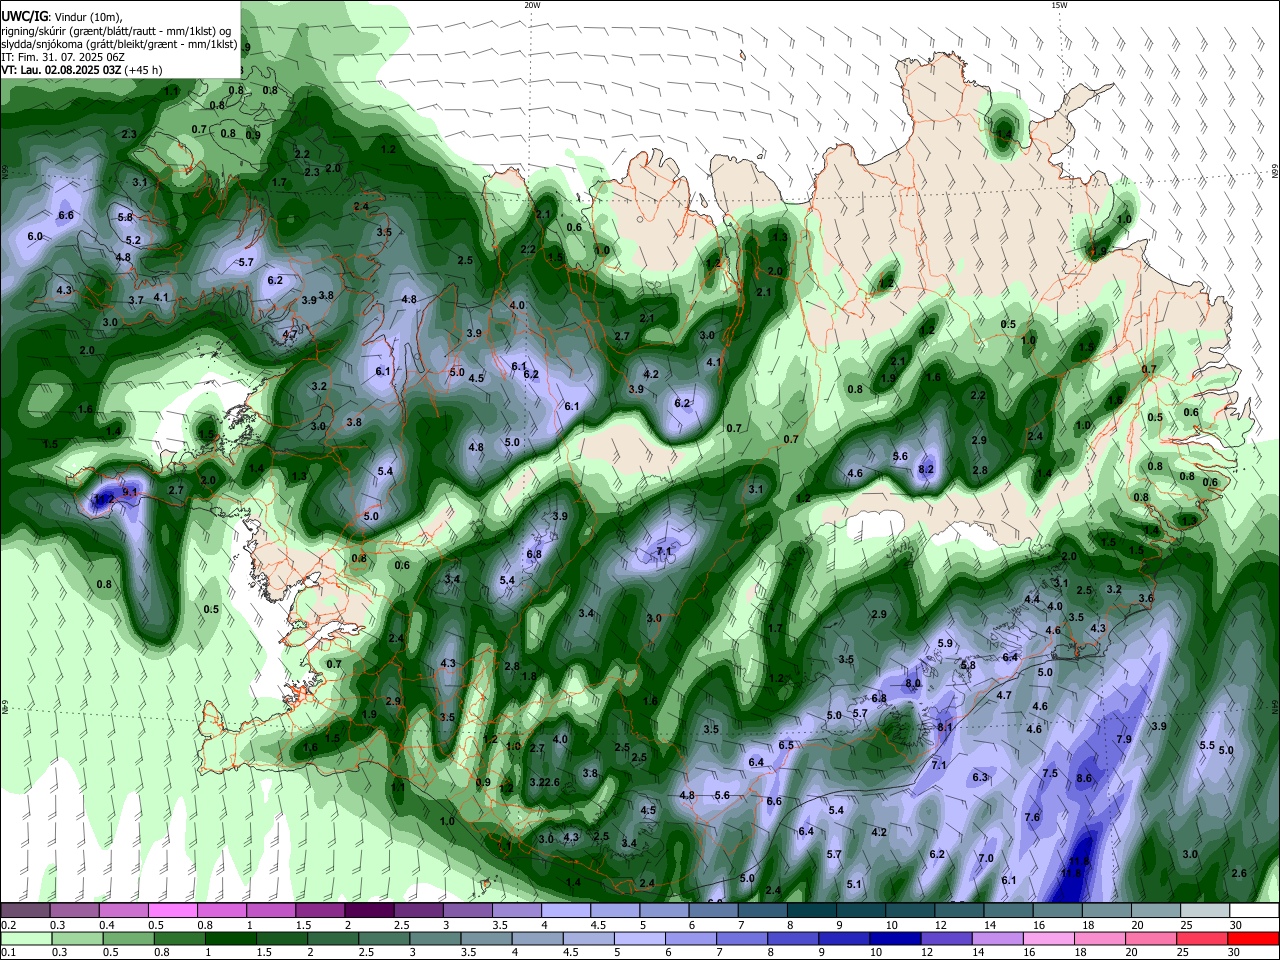The width and height of the screenshot is (1280, 960).
Task: Pick the pink rain swatch between 16 and 18
Action: (1049, 939)
